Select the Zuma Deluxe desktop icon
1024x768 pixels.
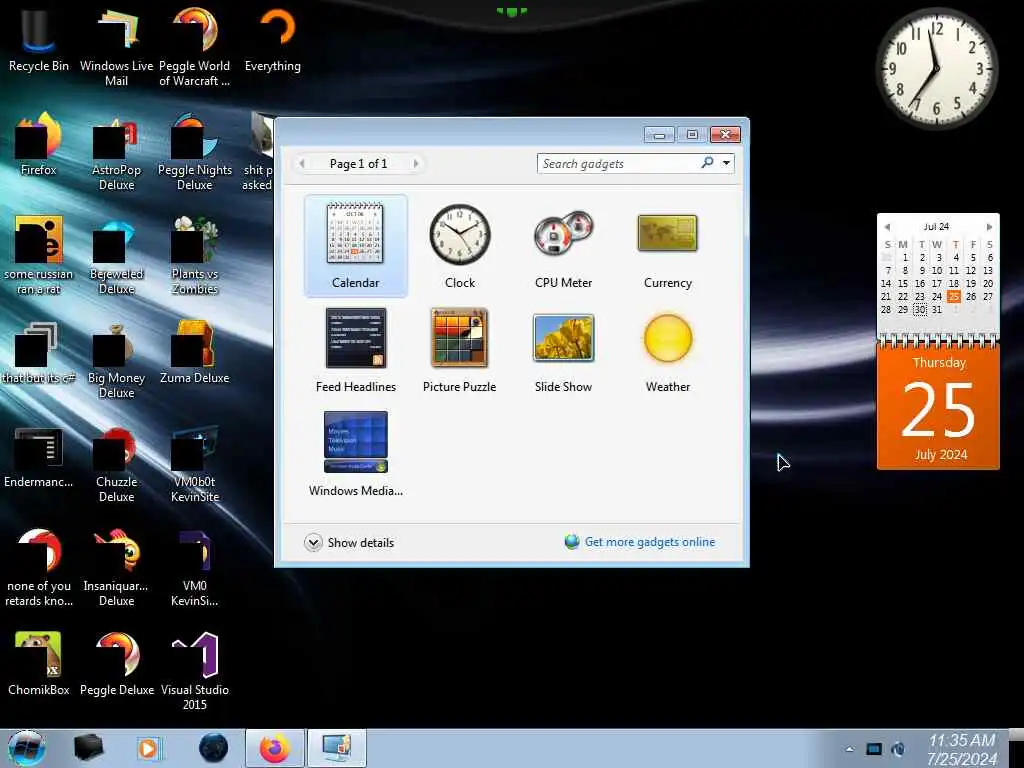click(x=195, y=353)
